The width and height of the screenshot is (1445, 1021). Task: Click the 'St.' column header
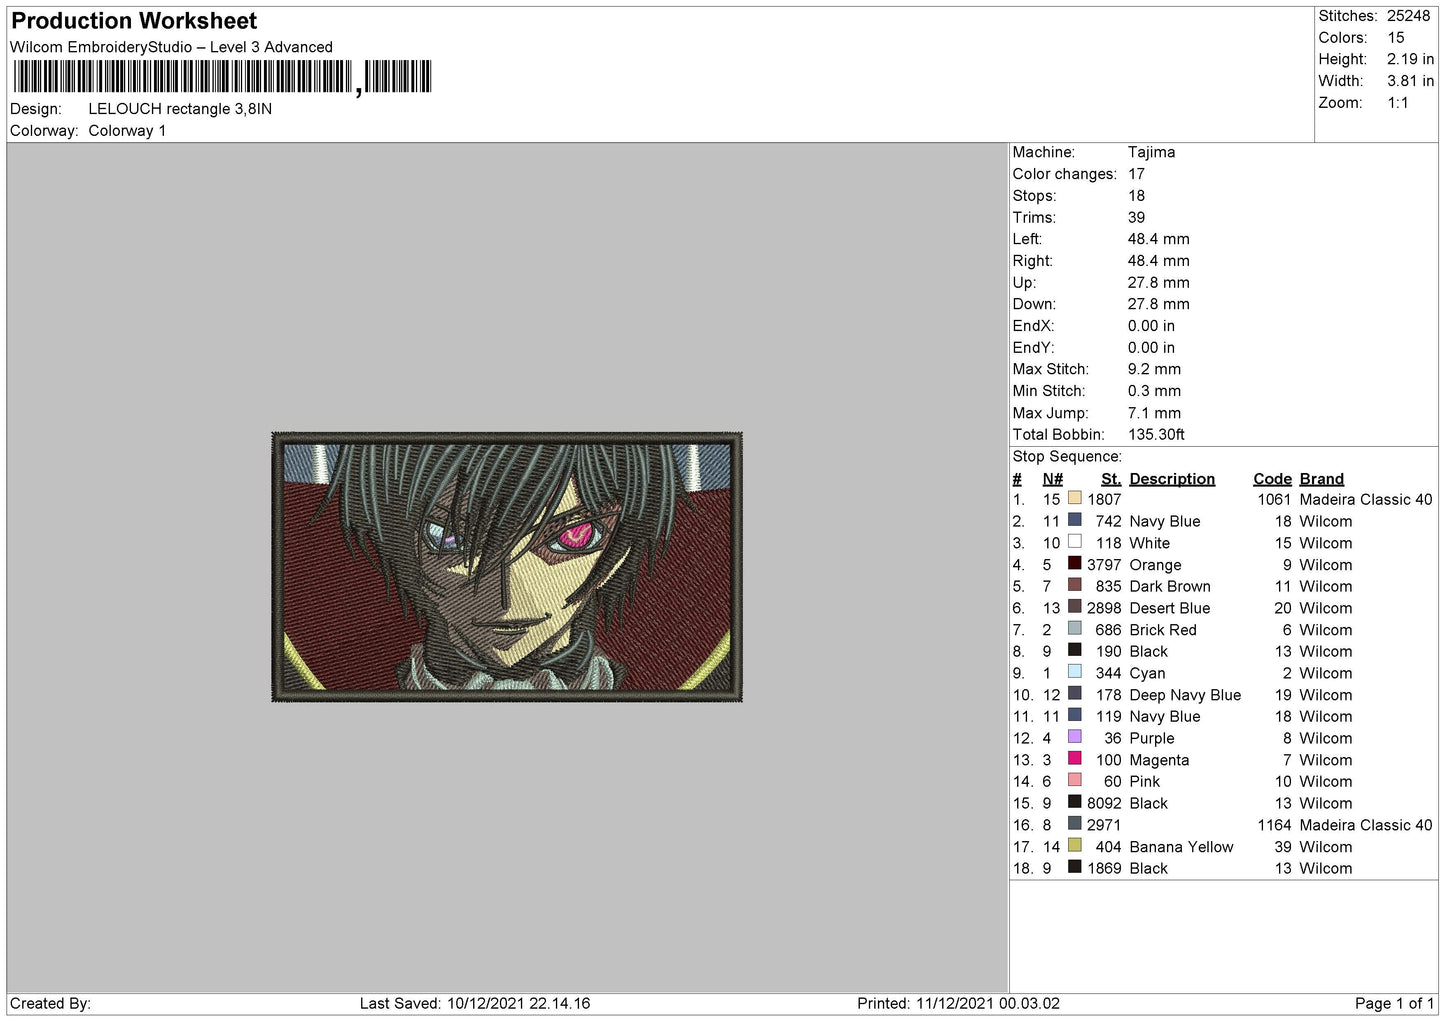click(x=1111, y=479)
